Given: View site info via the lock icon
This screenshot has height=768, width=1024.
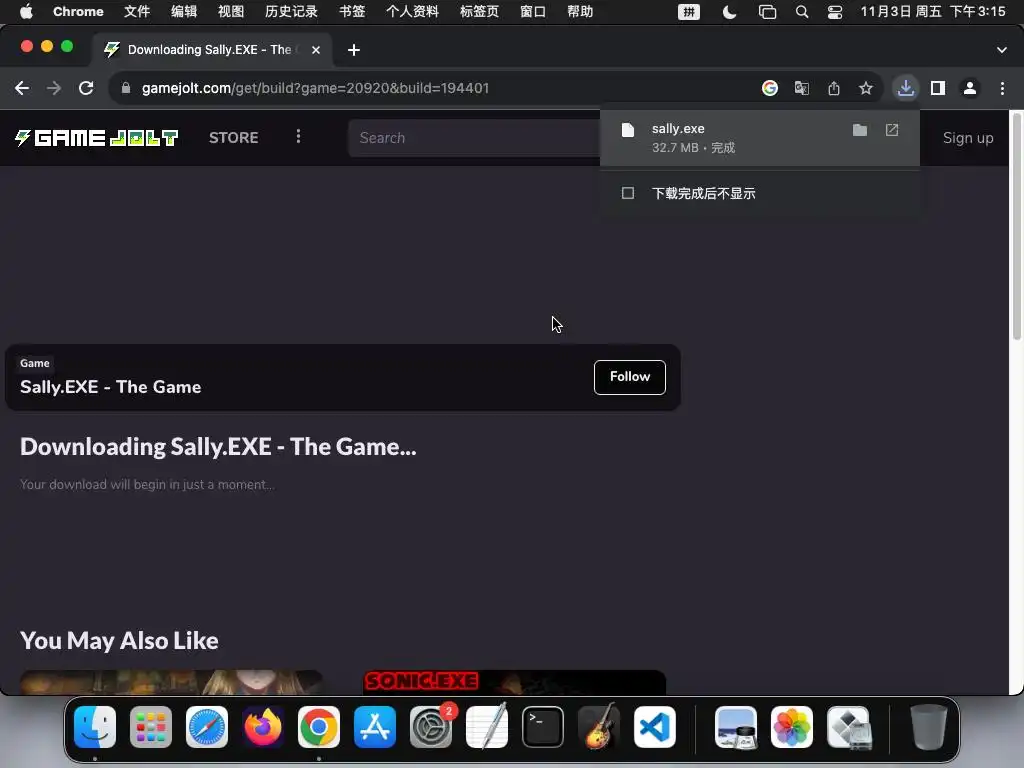Looking at the screenshot, I should point(126,88).
